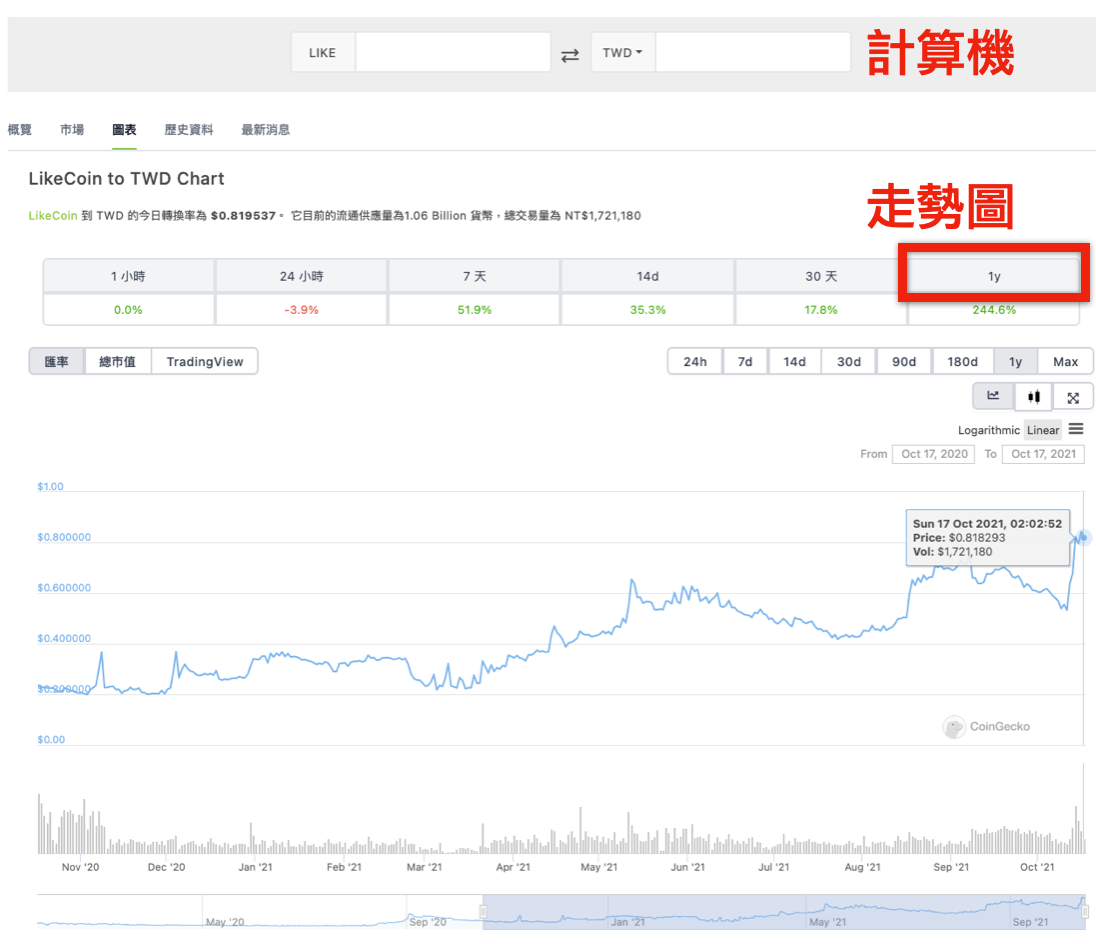Click the From date field Oct 17, 2020
Screen dimensions: 1096x944
point(934,454)
